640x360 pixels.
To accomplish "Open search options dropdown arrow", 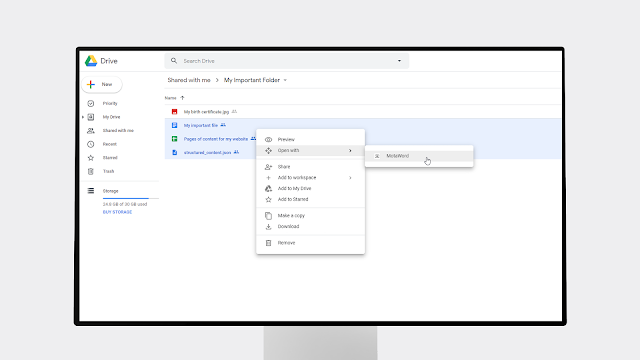I will (x=399, y=61).
